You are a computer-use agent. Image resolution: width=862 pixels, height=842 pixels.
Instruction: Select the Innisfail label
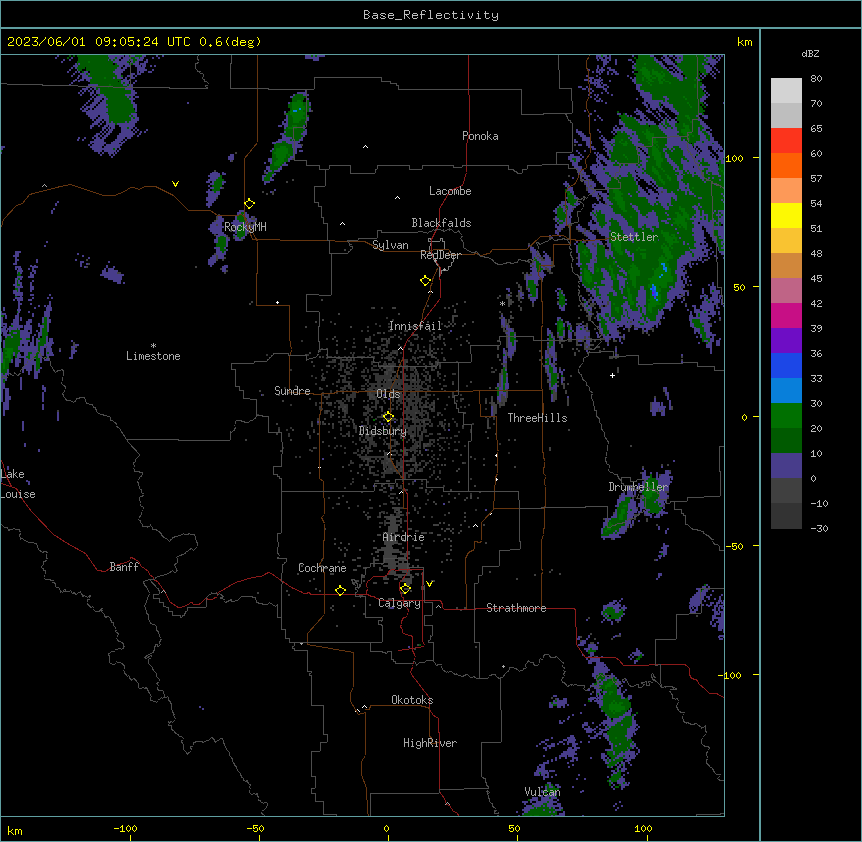[x=415, y=326]
